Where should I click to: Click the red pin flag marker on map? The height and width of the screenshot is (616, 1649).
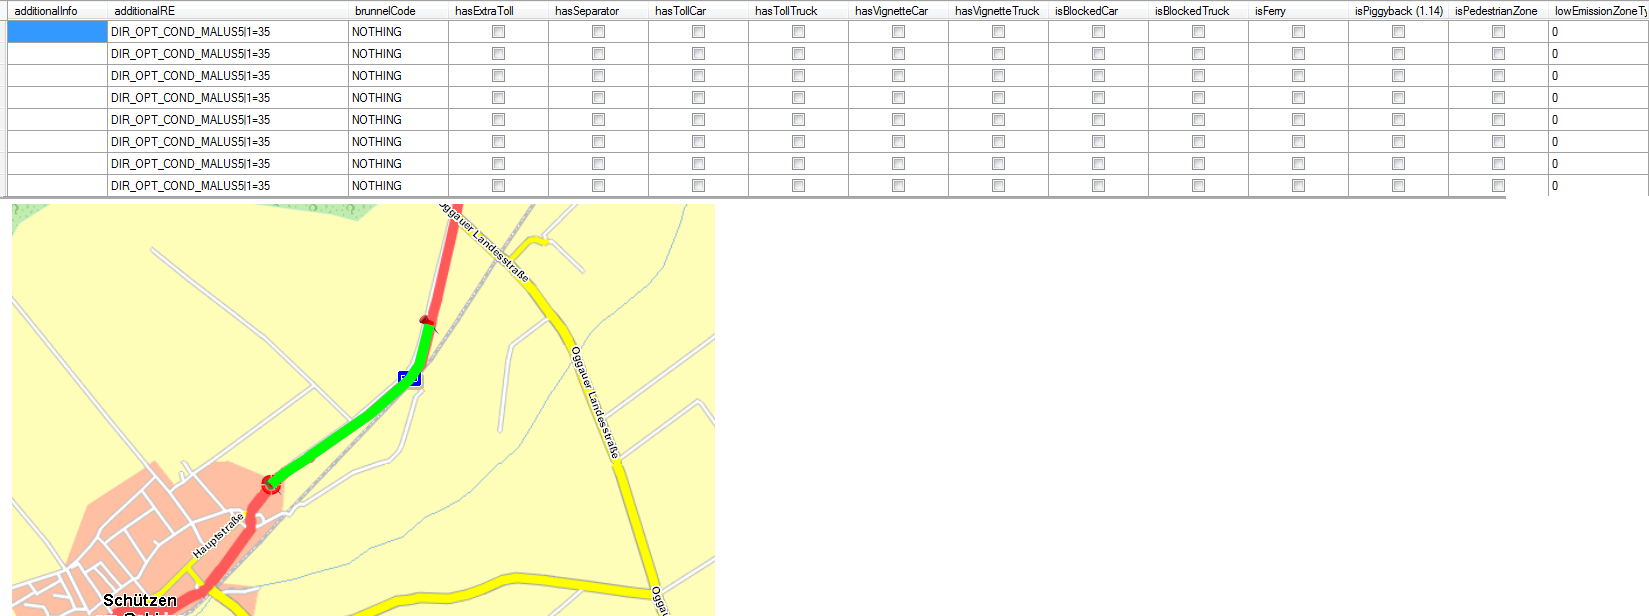click(427, 321)
